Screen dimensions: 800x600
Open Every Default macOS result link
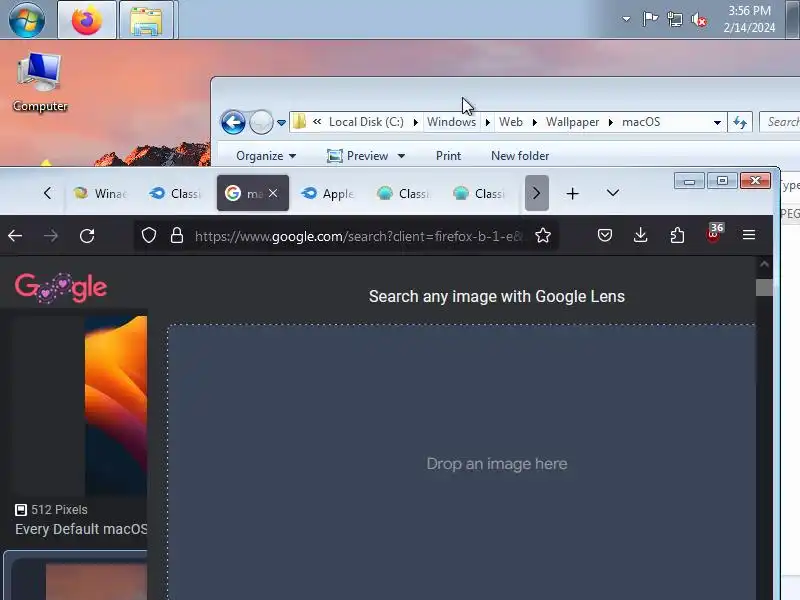pyautogui.click(x=81, y=529)
